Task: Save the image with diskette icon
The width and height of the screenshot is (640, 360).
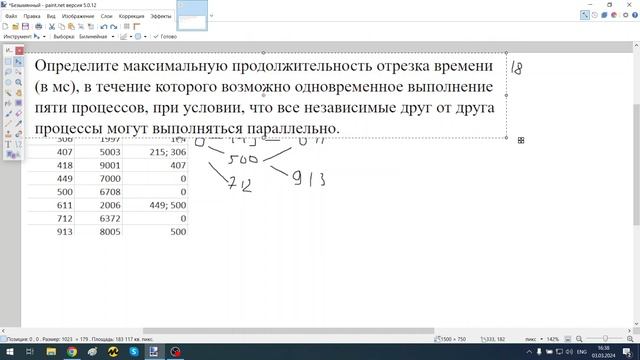Action: [25, 27]
